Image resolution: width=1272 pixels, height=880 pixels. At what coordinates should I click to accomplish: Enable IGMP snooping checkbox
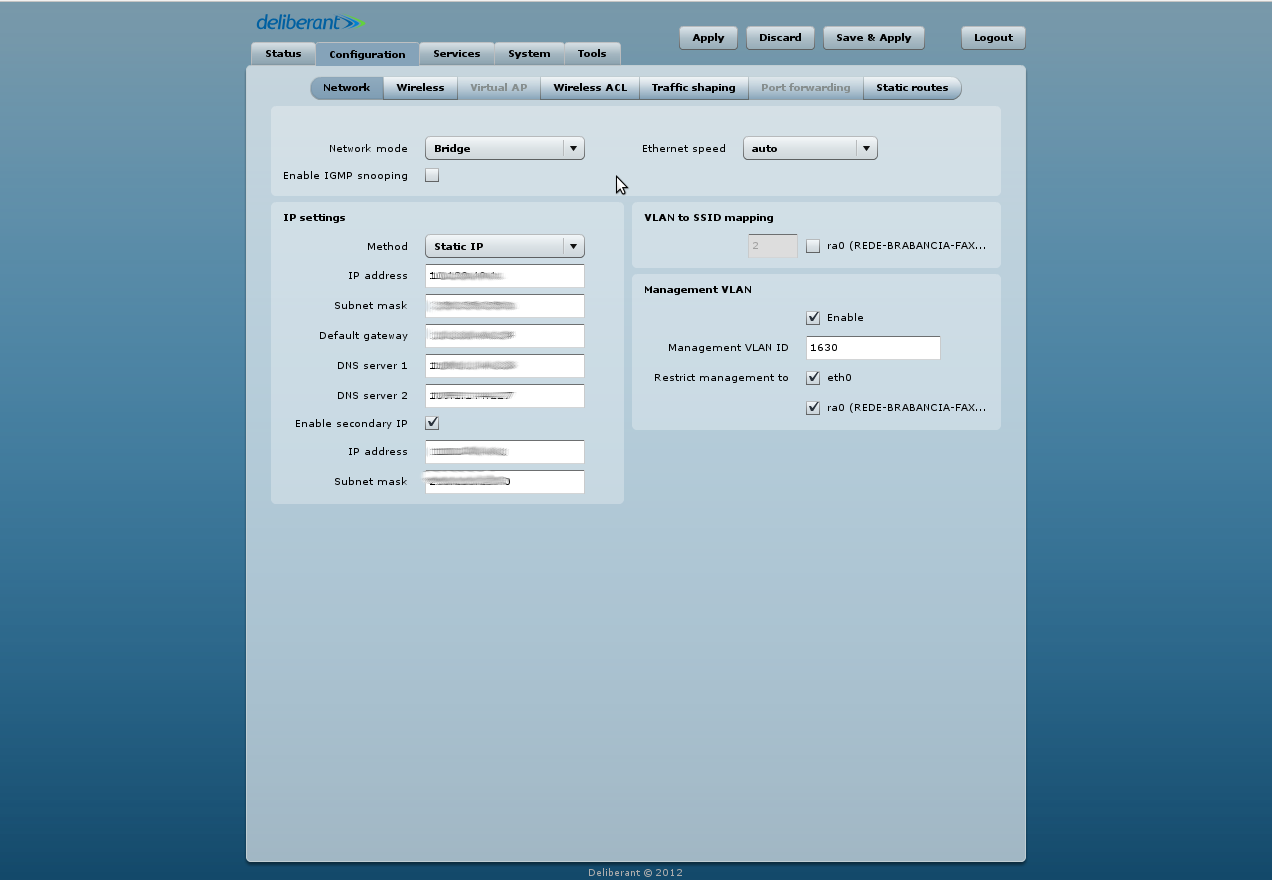tap(432, 176)
